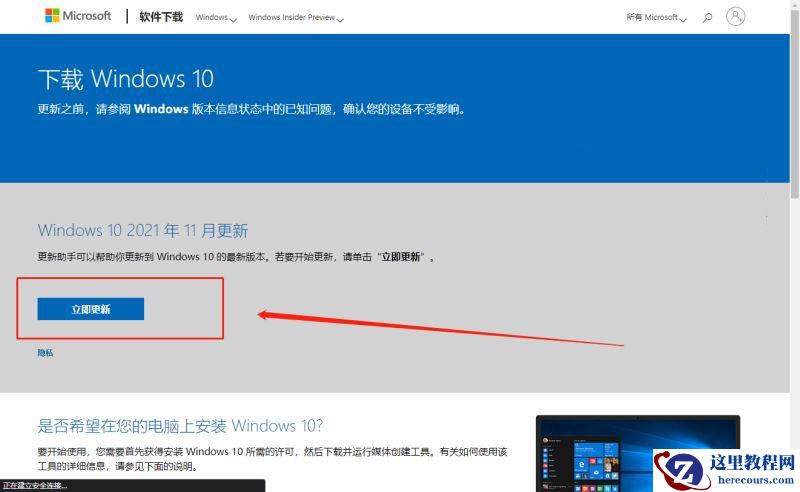This screenshot has width=800, height=492.
Task: Click the Windows 10 2021 年 11 月更新 heading
Action: coord(143,230)
